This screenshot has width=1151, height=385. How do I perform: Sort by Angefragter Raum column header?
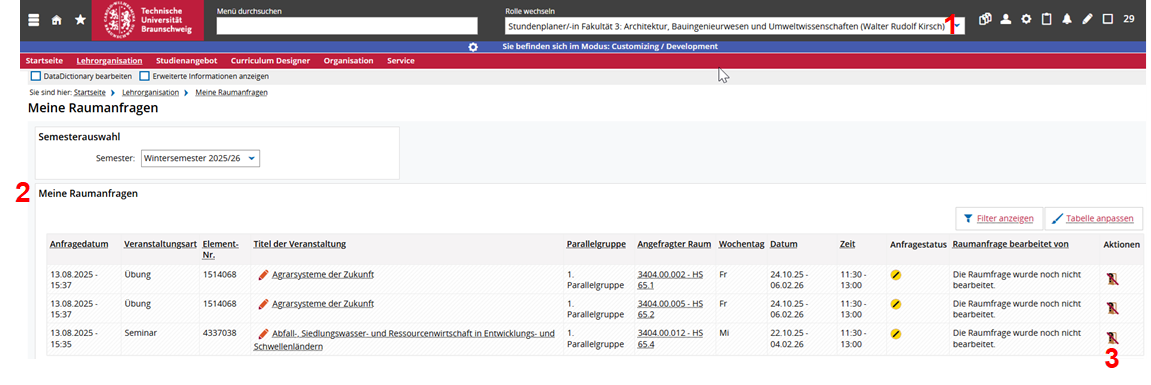coord(673,244)
